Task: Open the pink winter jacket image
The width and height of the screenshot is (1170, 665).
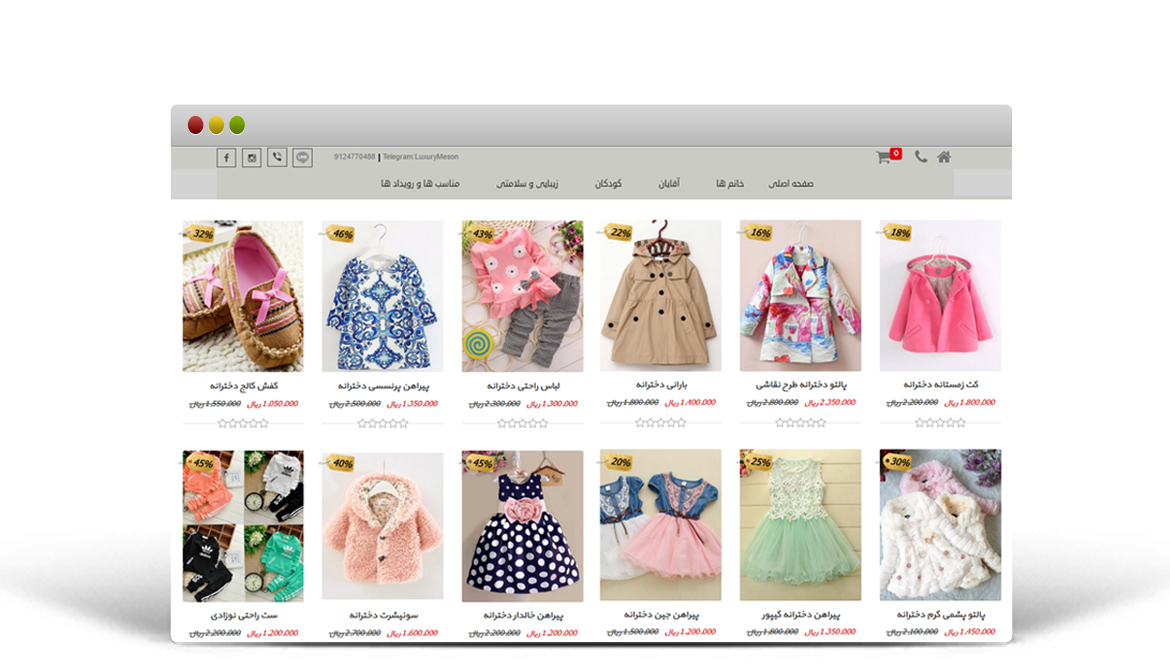Action: (940, 295)
